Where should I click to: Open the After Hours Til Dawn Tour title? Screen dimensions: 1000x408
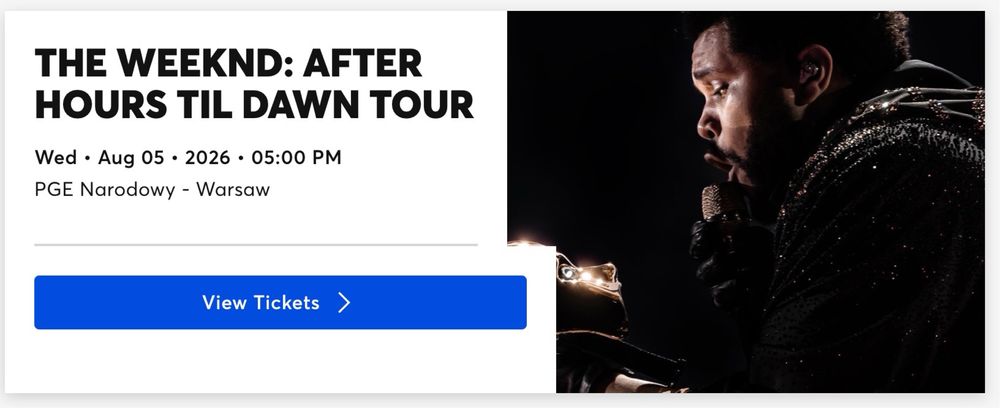point(254,85)
